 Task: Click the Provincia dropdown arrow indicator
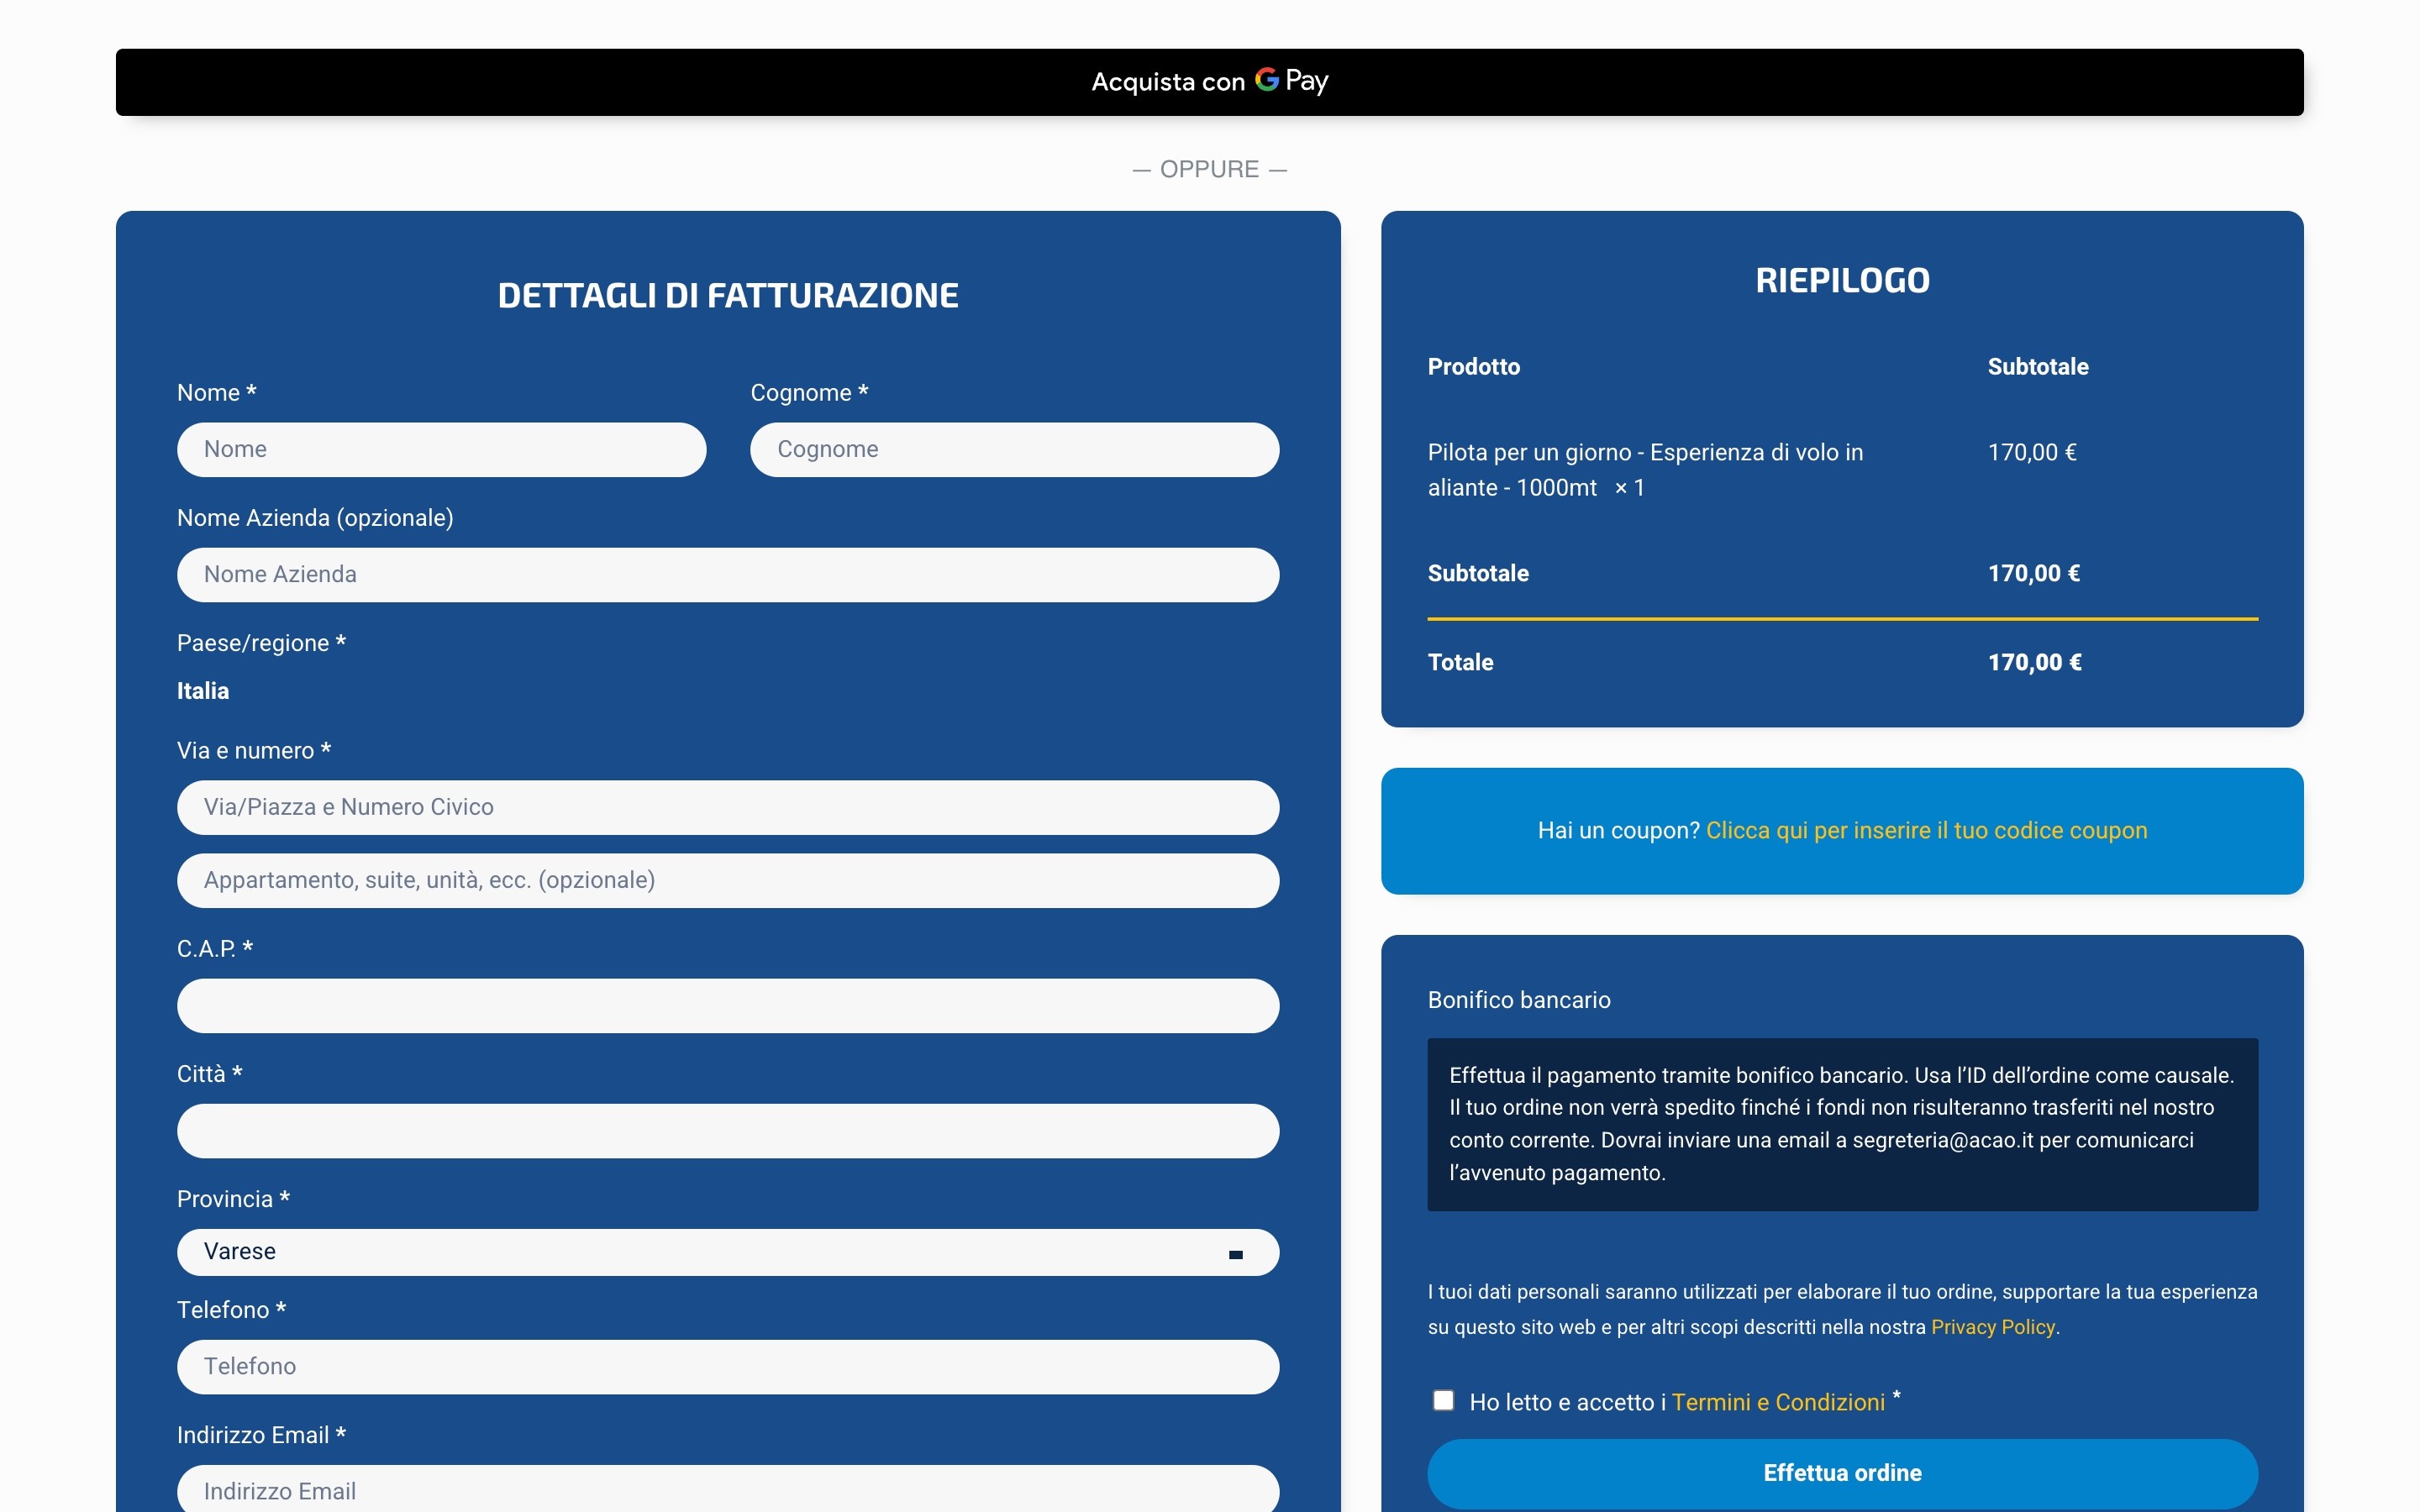click(1236, 1254)
